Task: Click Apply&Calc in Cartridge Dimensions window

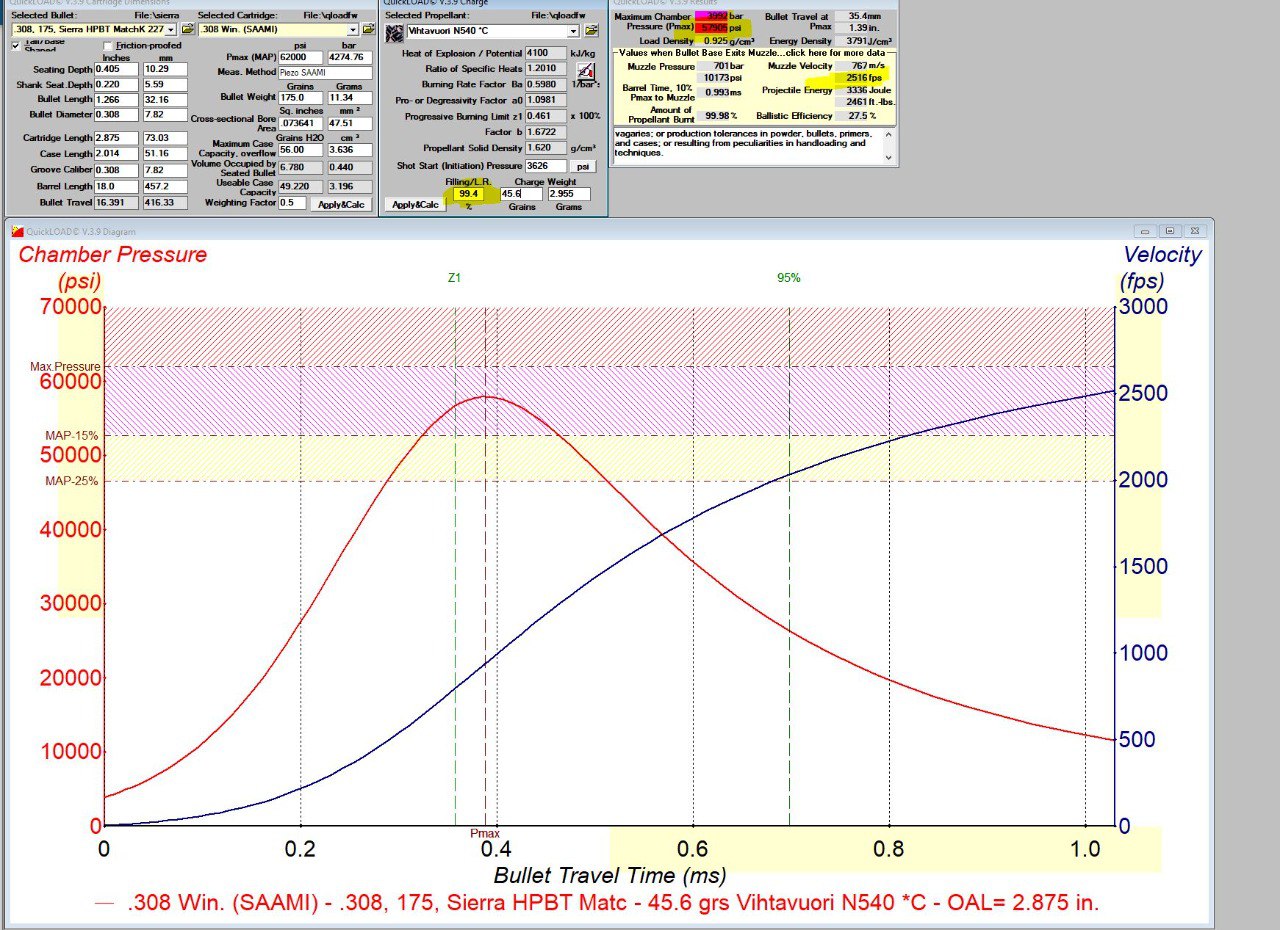Action: (x=340, y=204)
